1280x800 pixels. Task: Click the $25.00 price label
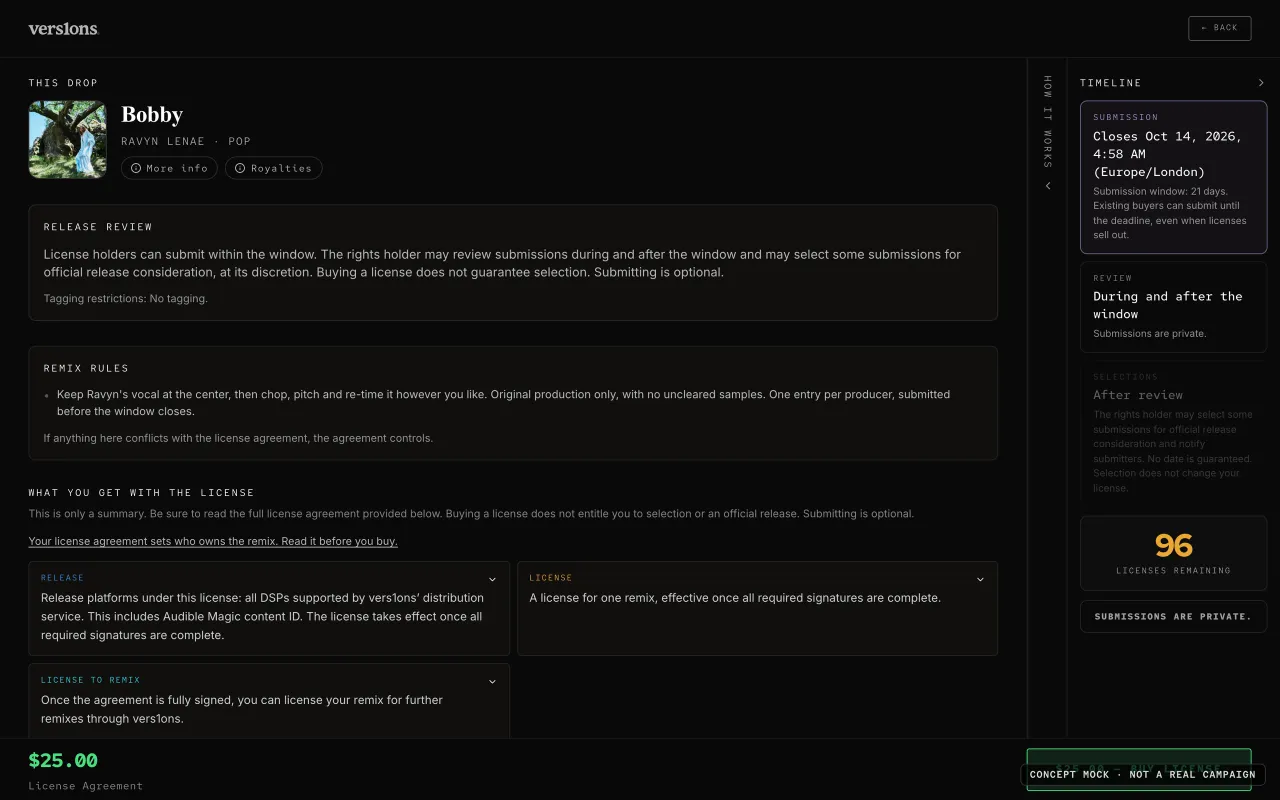coord(63,760)
